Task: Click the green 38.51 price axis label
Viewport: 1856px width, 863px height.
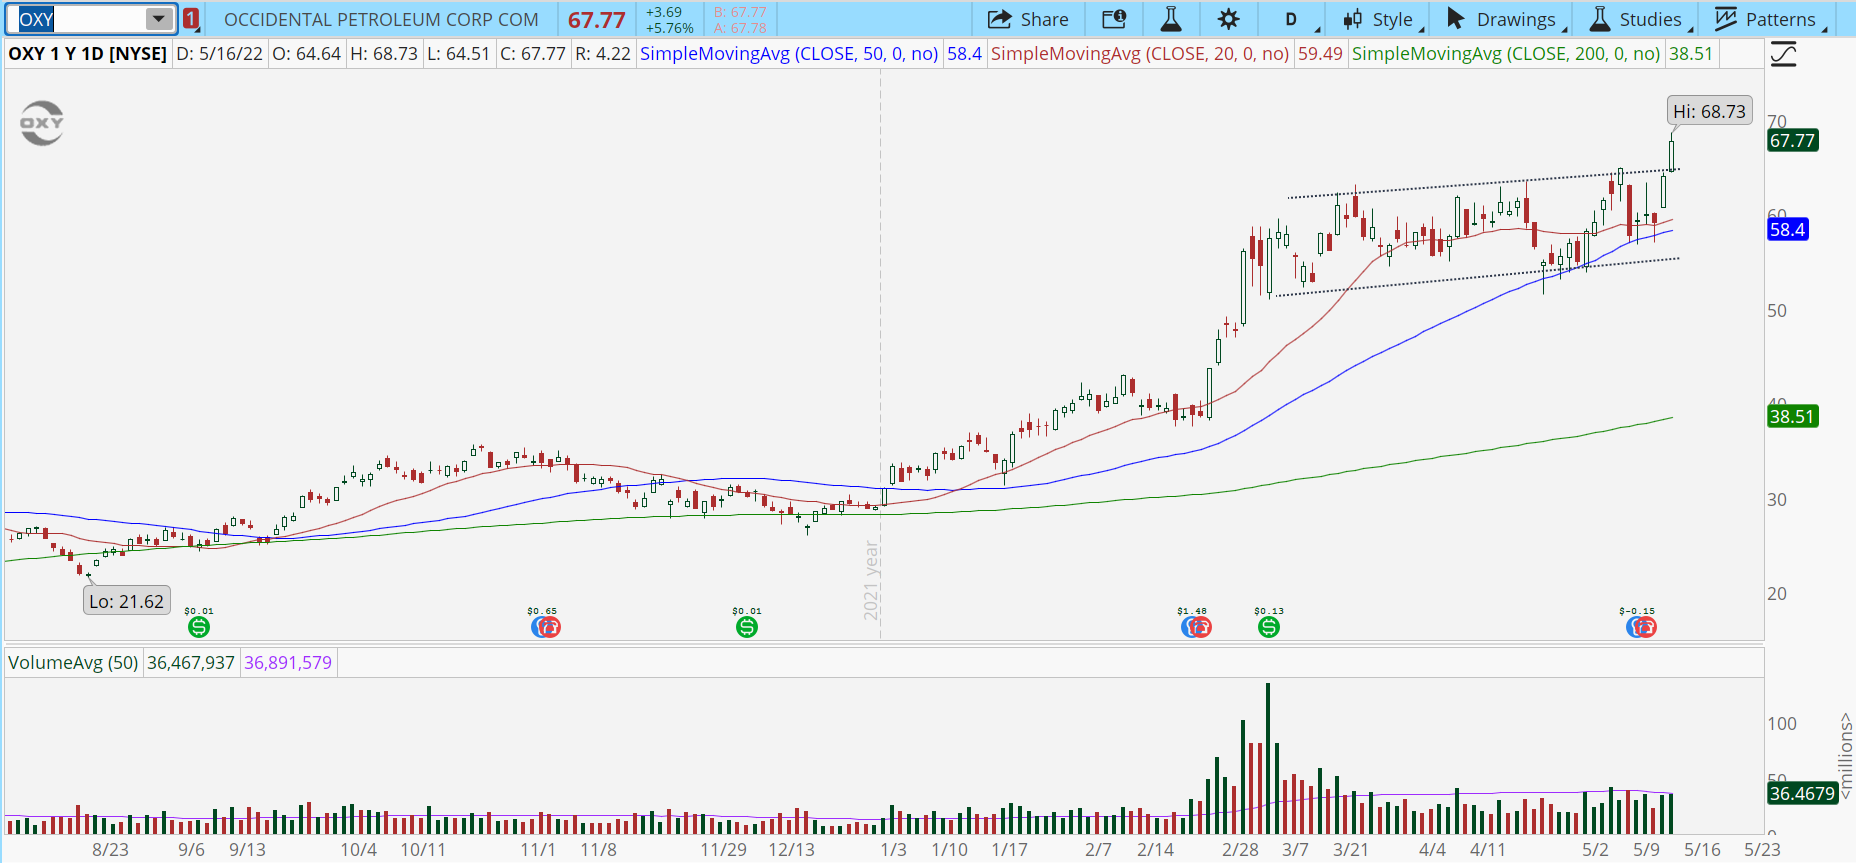Action: pos(1792,416)
